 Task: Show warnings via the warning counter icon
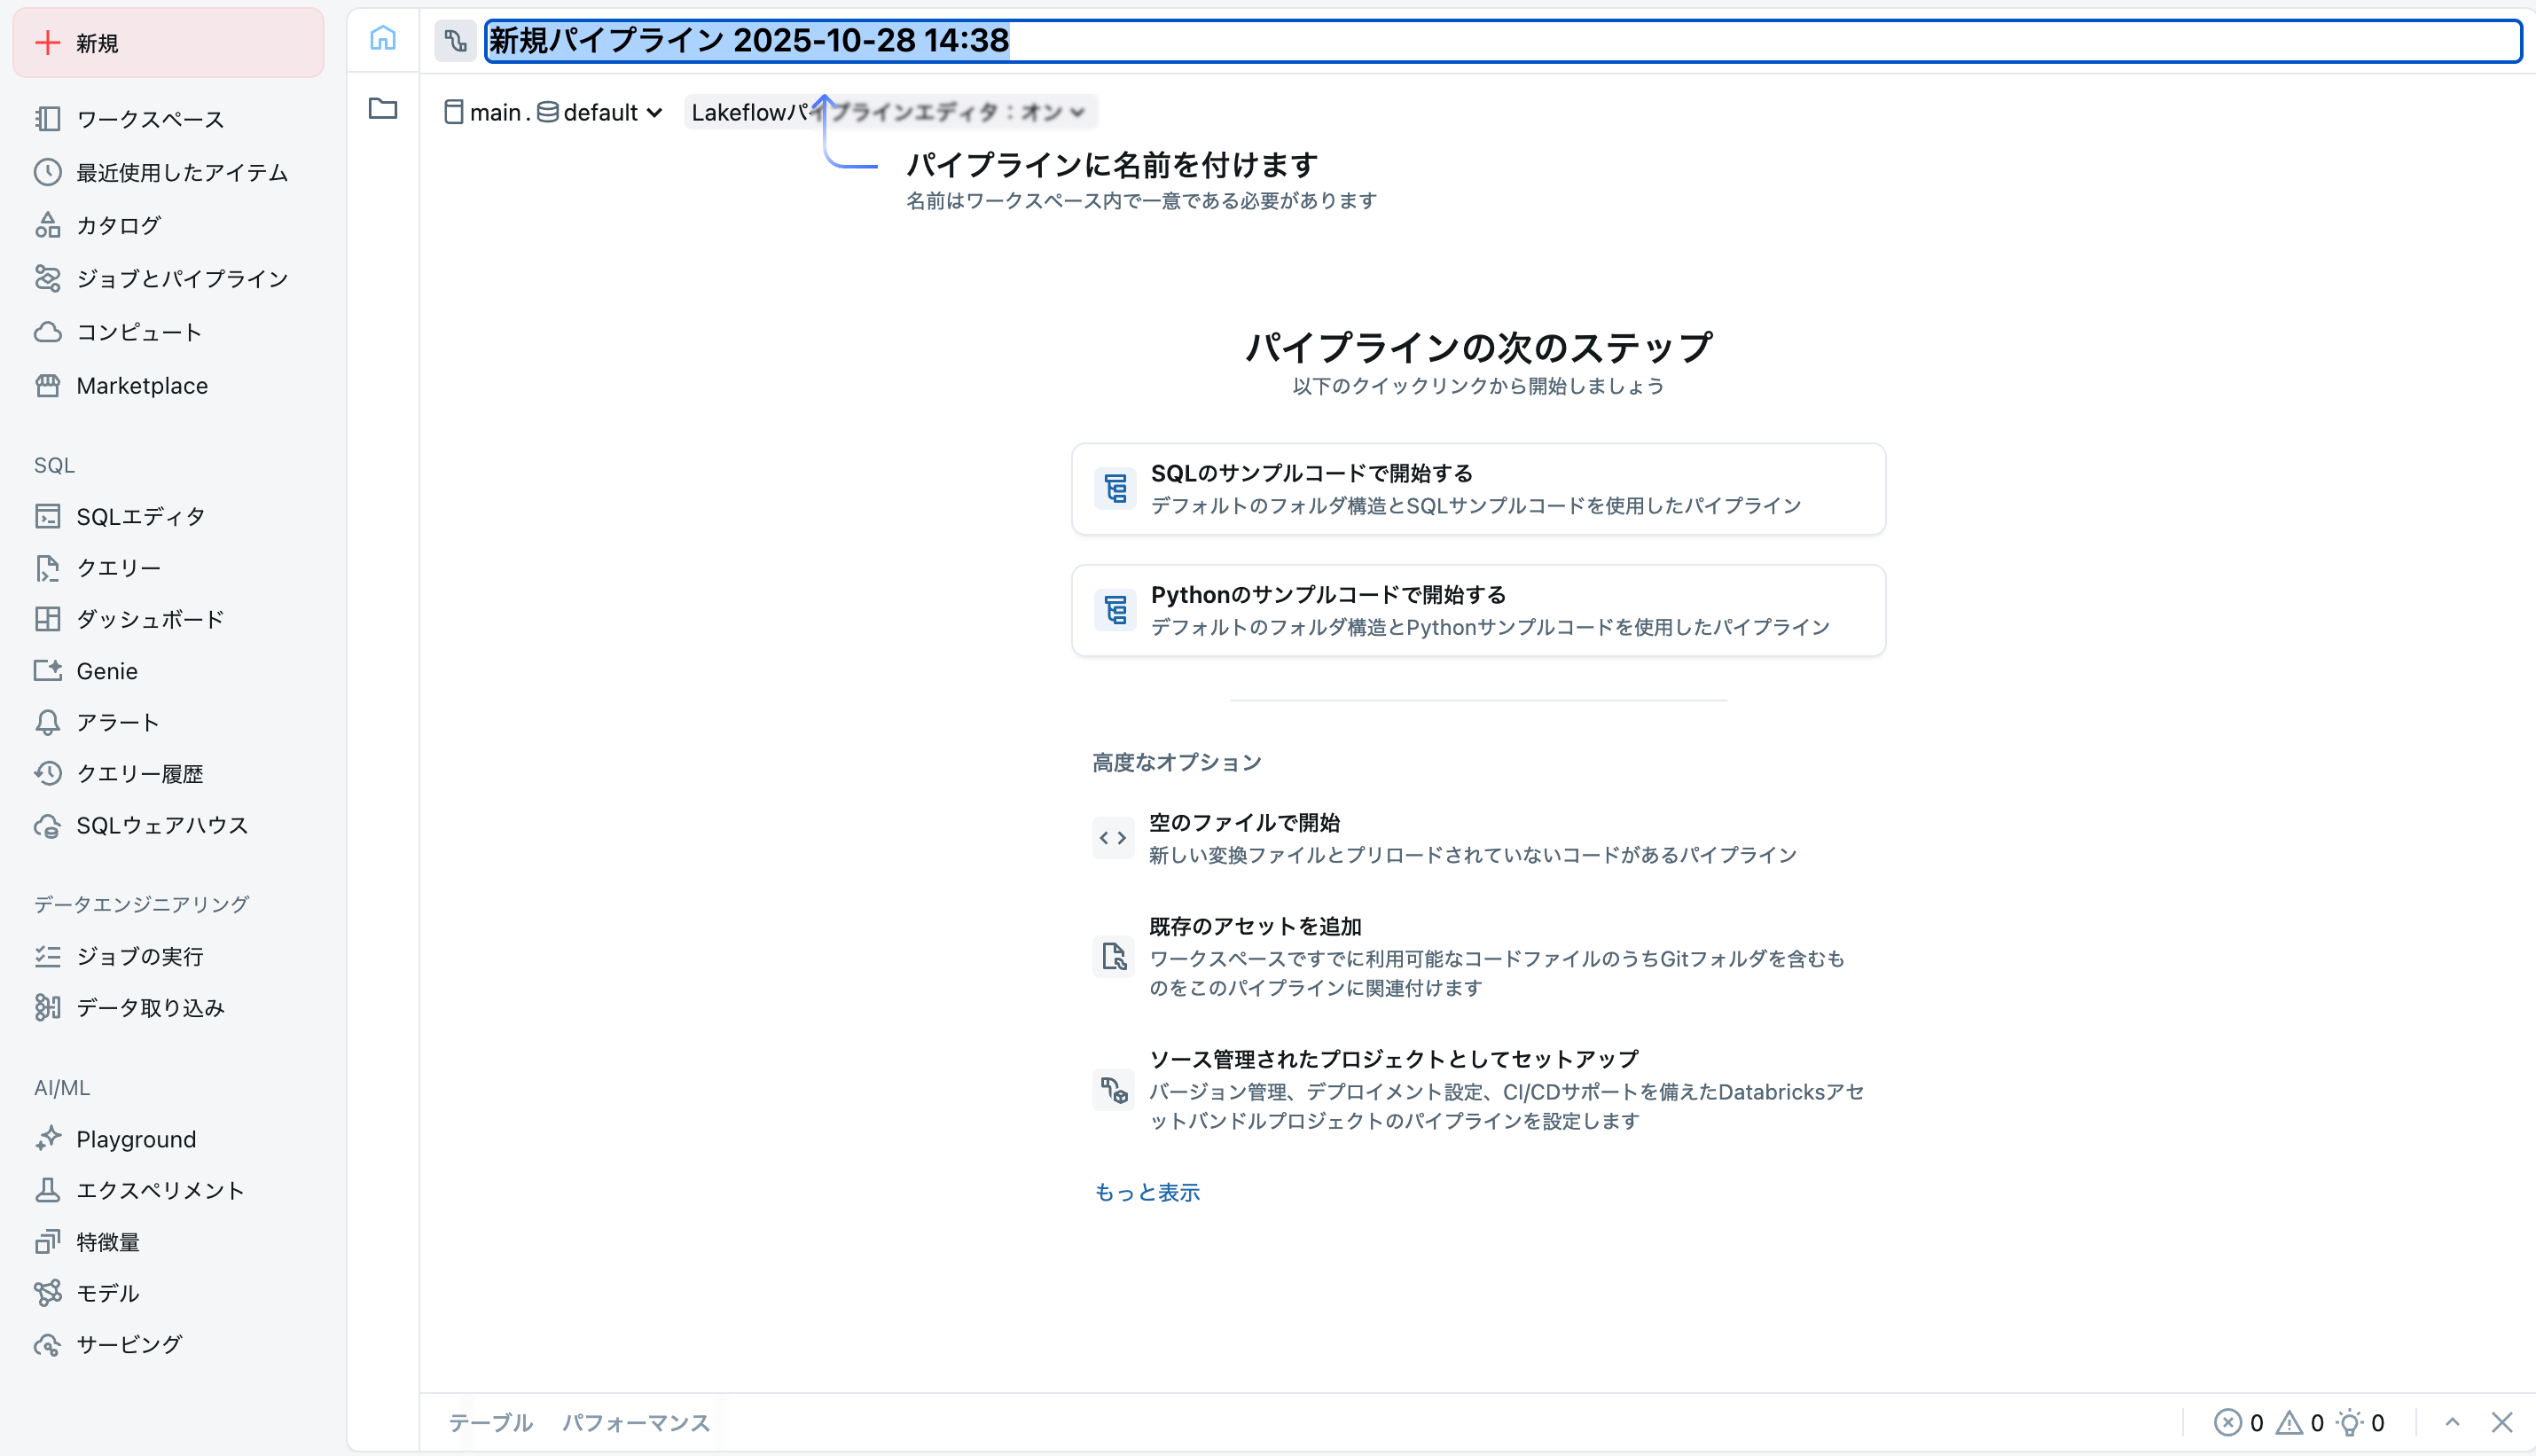pyautogui.click(x=2289, y=1421)
